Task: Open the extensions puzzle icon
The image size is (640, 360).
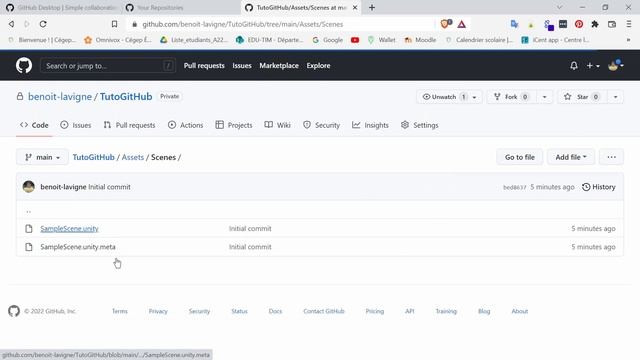Action: [x=595, y=24]
